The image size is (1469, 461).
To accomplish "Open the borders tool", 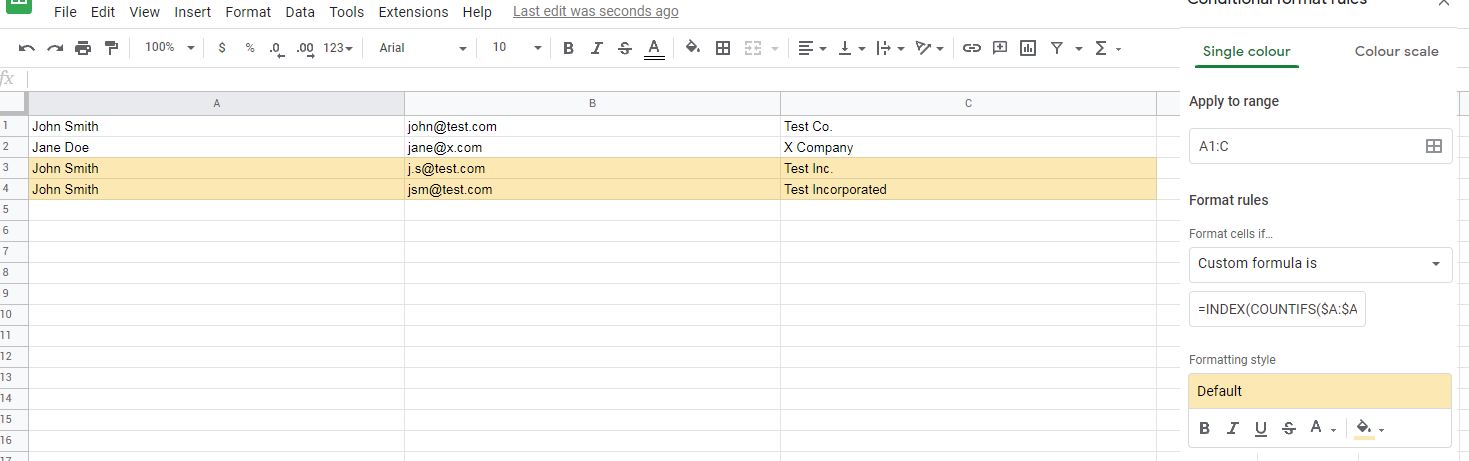I will [x=723, y=48].
